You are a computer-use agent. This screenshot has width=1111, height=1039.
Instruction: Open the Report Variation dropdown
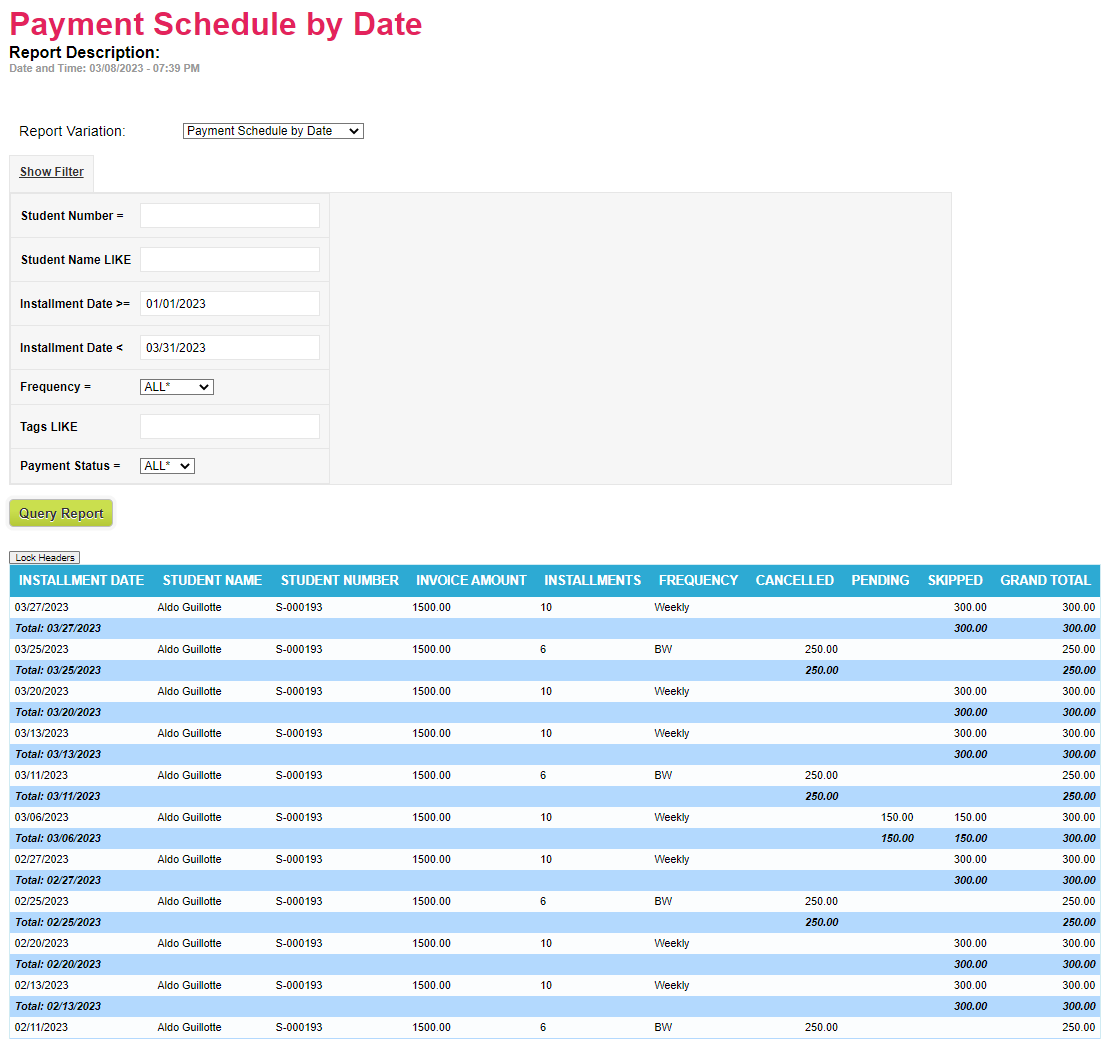point(273,131)
